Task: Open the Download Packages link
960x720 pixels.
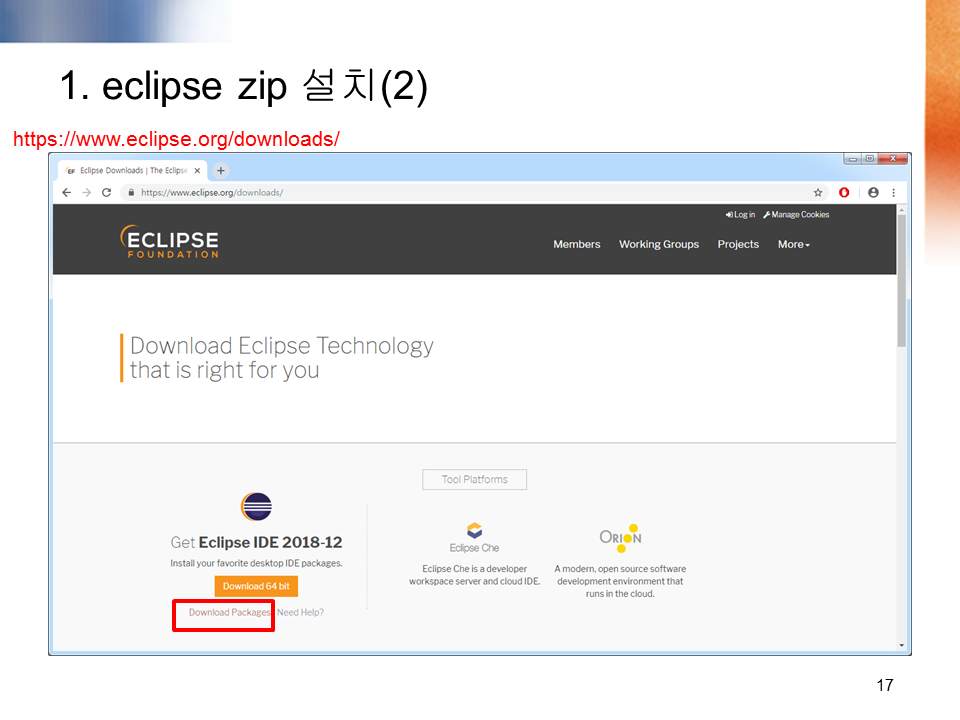Action: point(229,612)
